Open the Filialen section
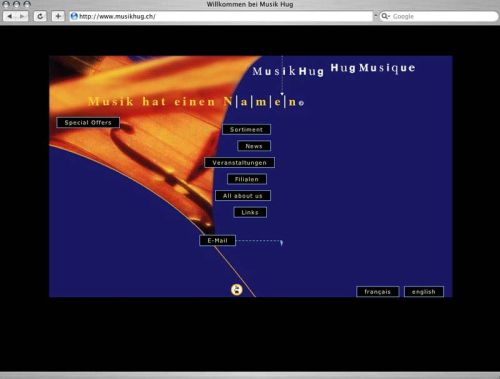The height and width of the screenshot is (379, 500). [247, 179]
